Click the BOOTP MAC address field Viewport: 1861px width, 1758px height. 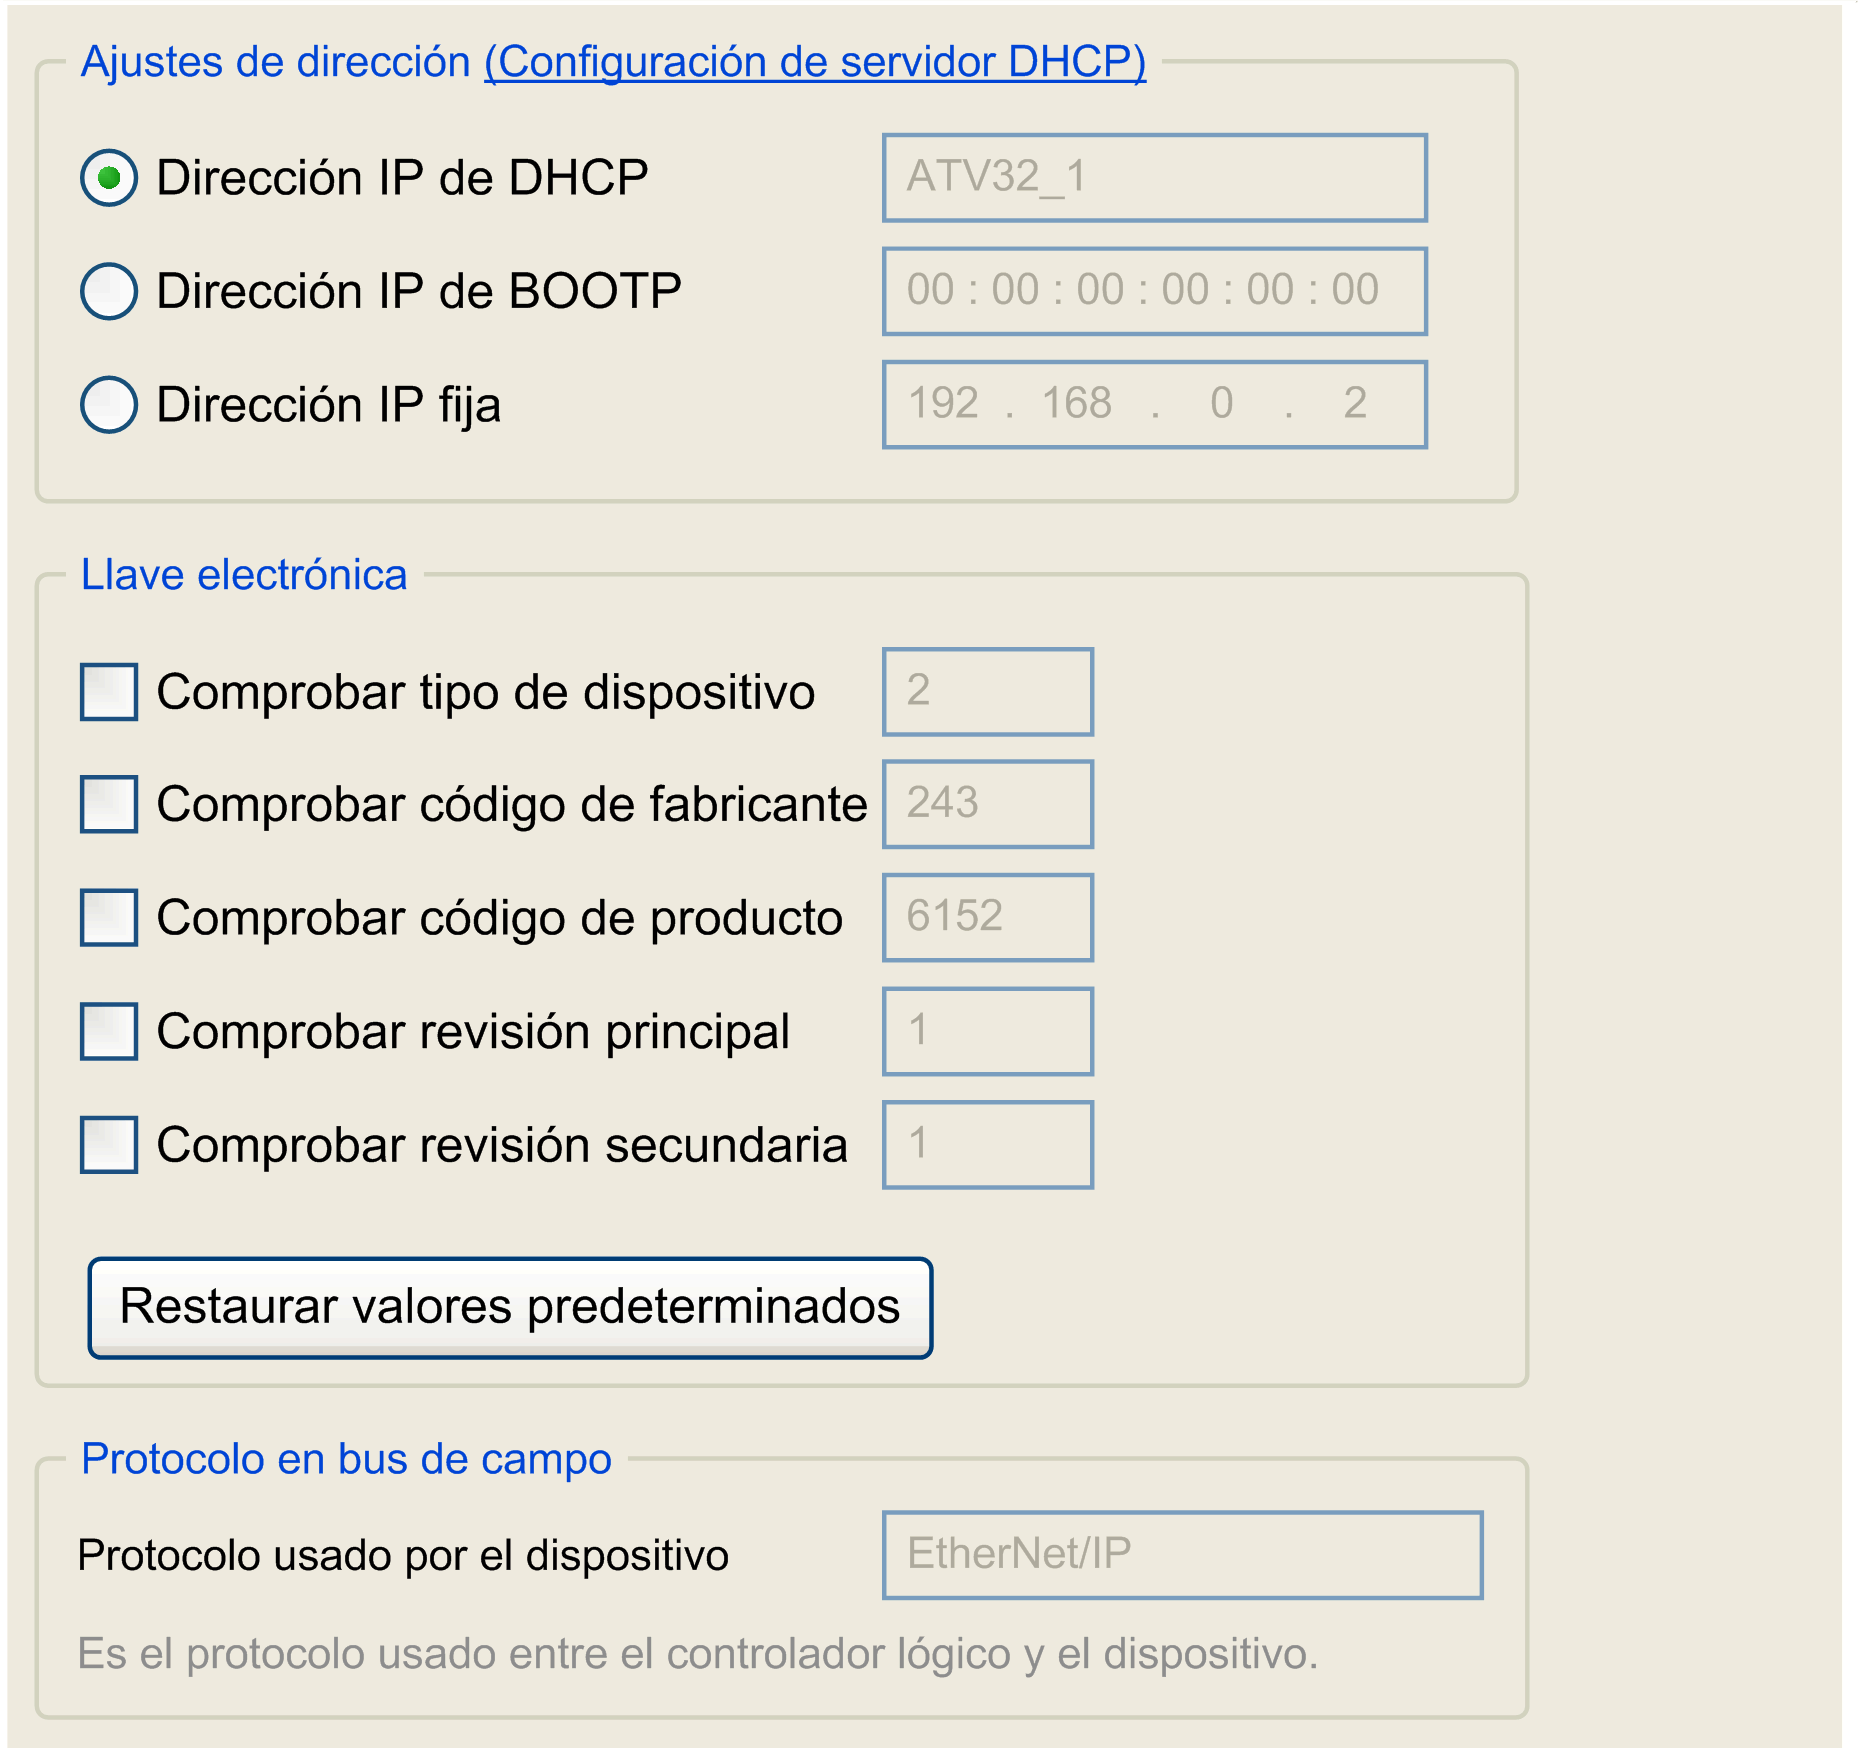tap(1154, 291)
